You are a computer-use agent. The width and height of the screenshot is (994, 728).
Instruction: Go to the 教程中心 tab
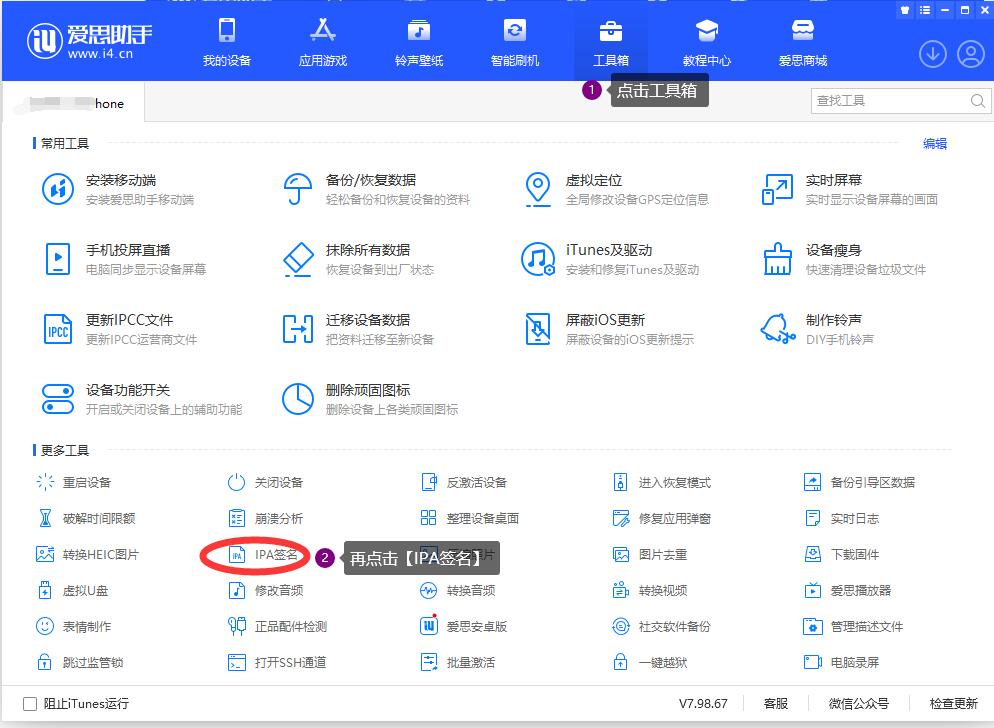707,42
